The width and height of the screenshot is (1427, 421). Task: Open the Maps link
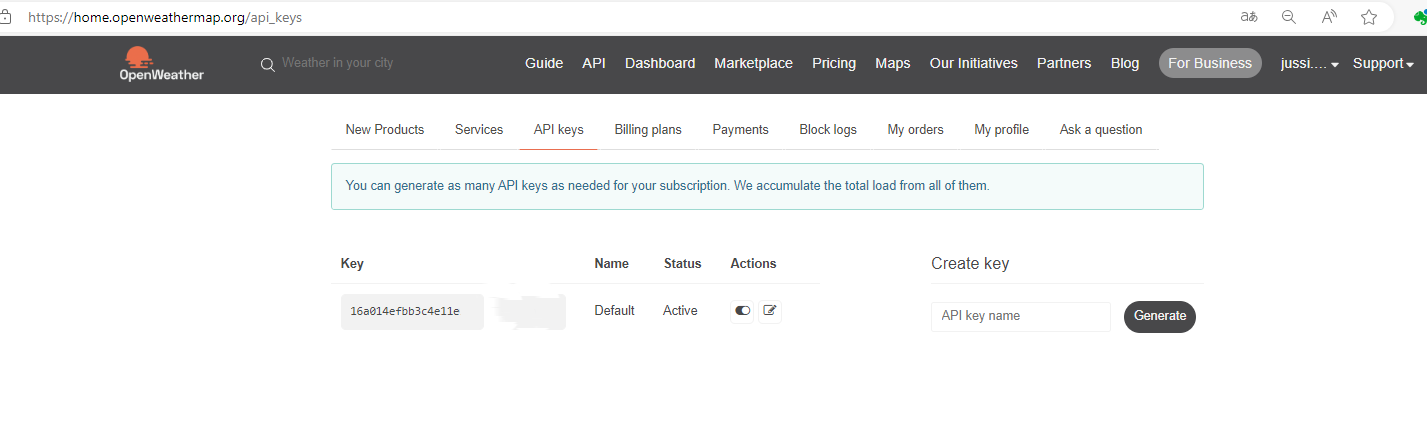[893, 63]
